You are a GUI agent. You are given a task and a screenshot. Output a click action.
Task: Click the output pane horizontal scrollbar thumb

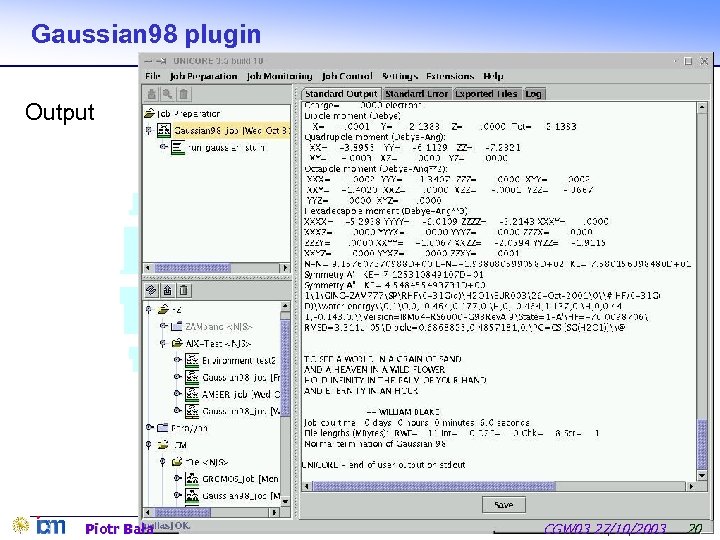(434, 486)
